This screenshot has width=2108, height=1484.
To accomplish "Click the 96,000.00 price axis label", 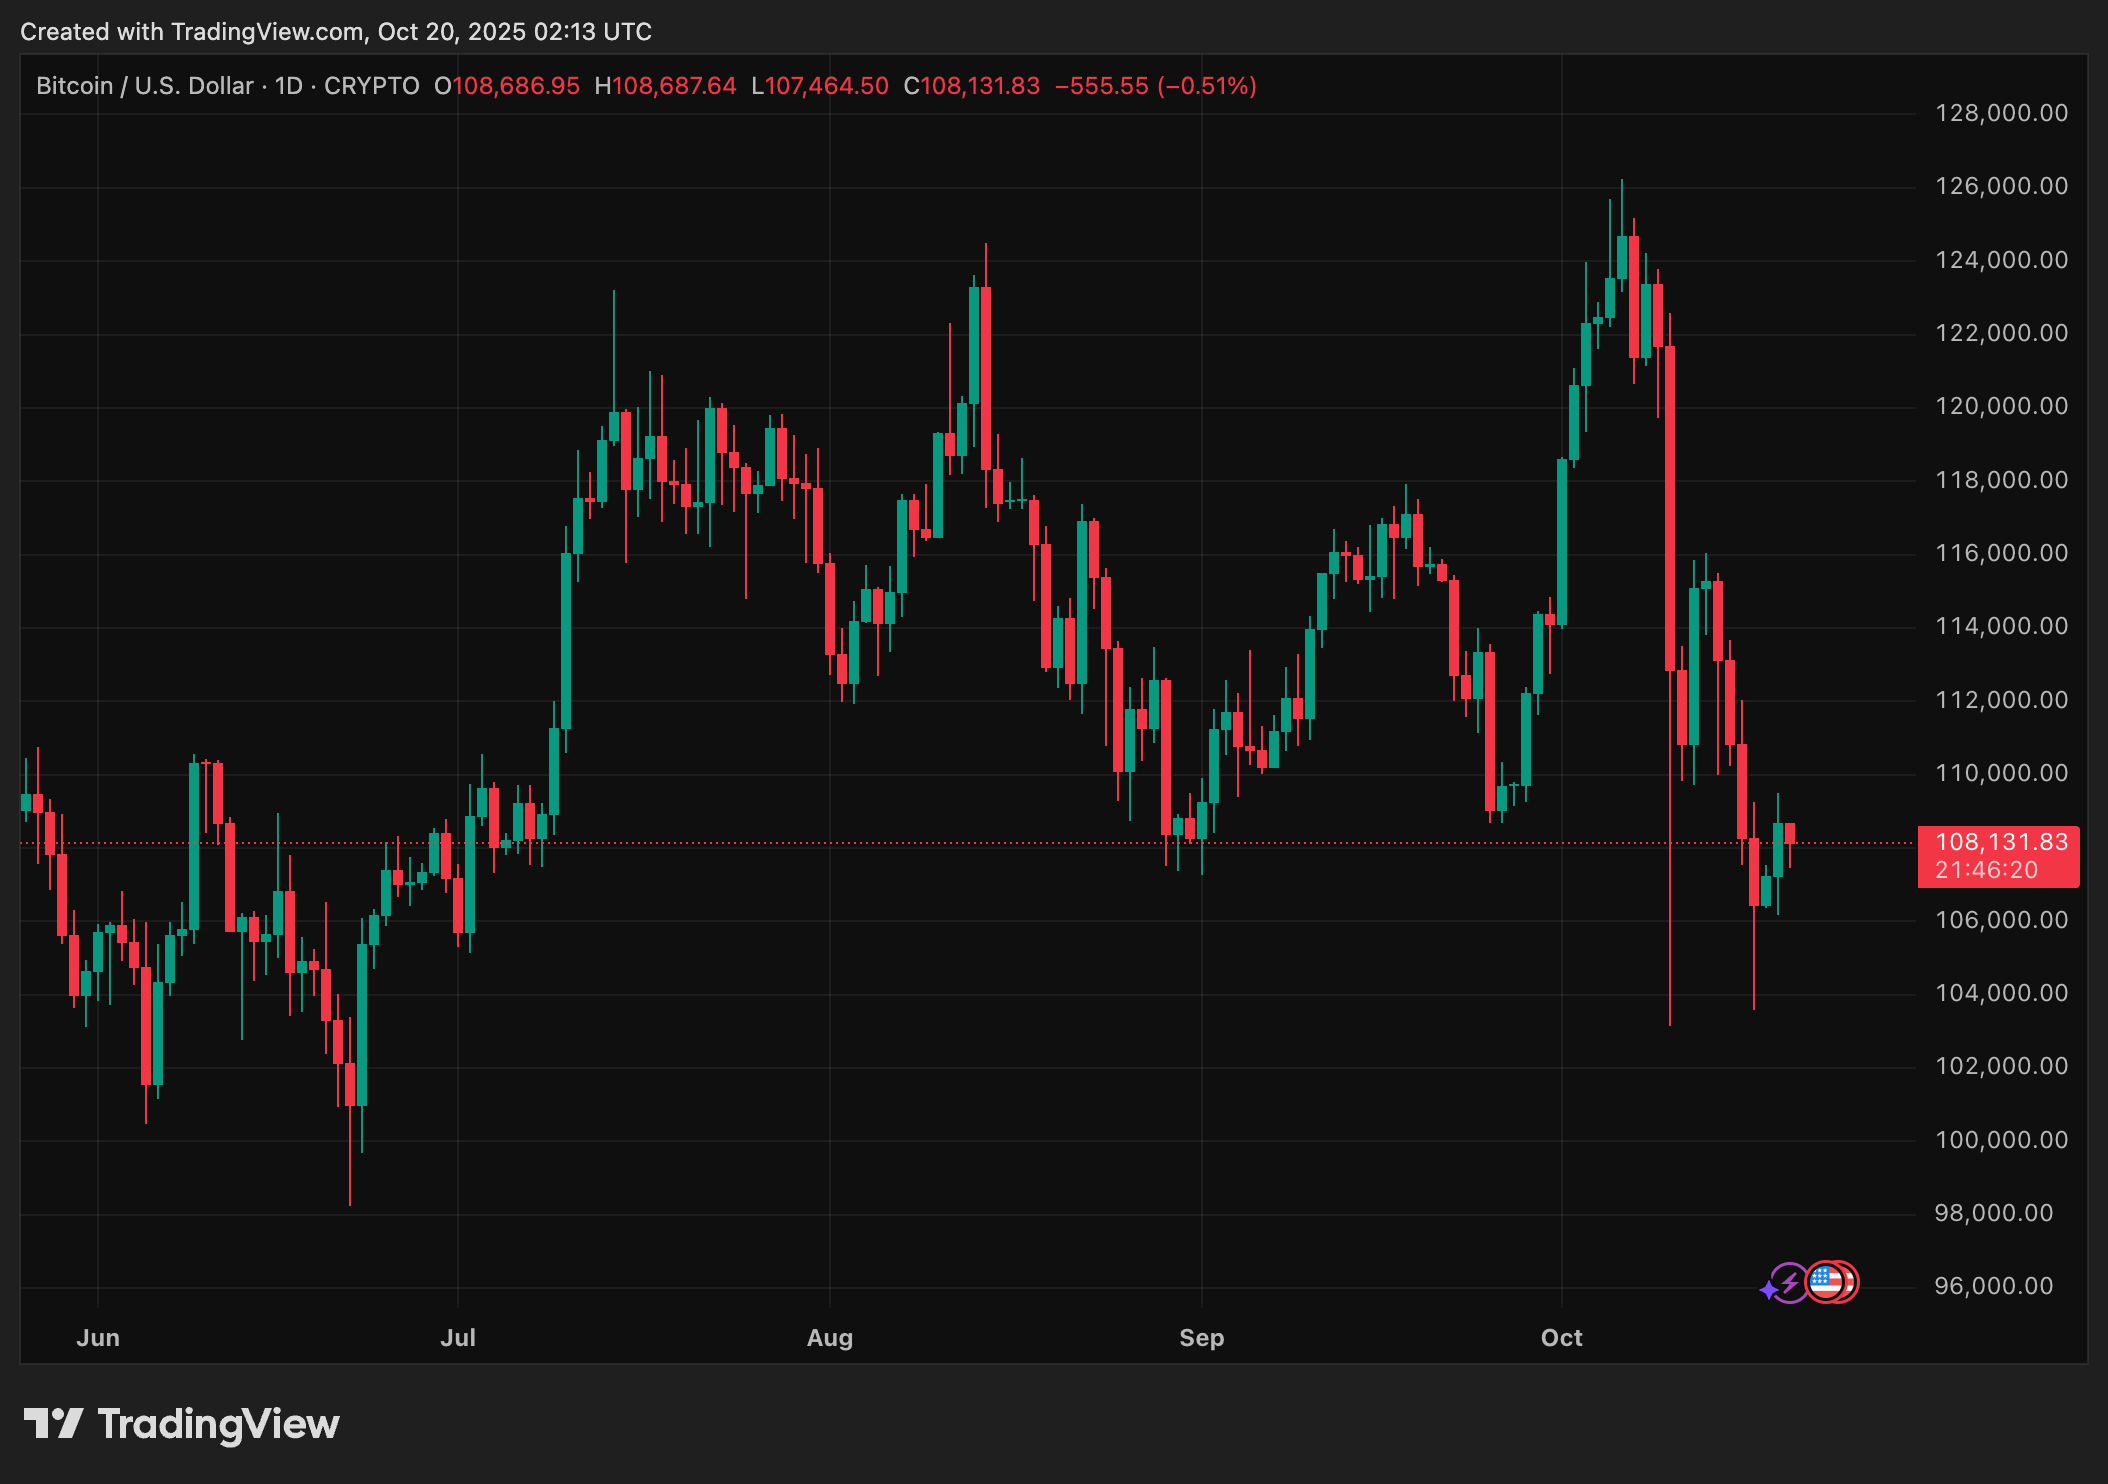I will 1994,1286.
